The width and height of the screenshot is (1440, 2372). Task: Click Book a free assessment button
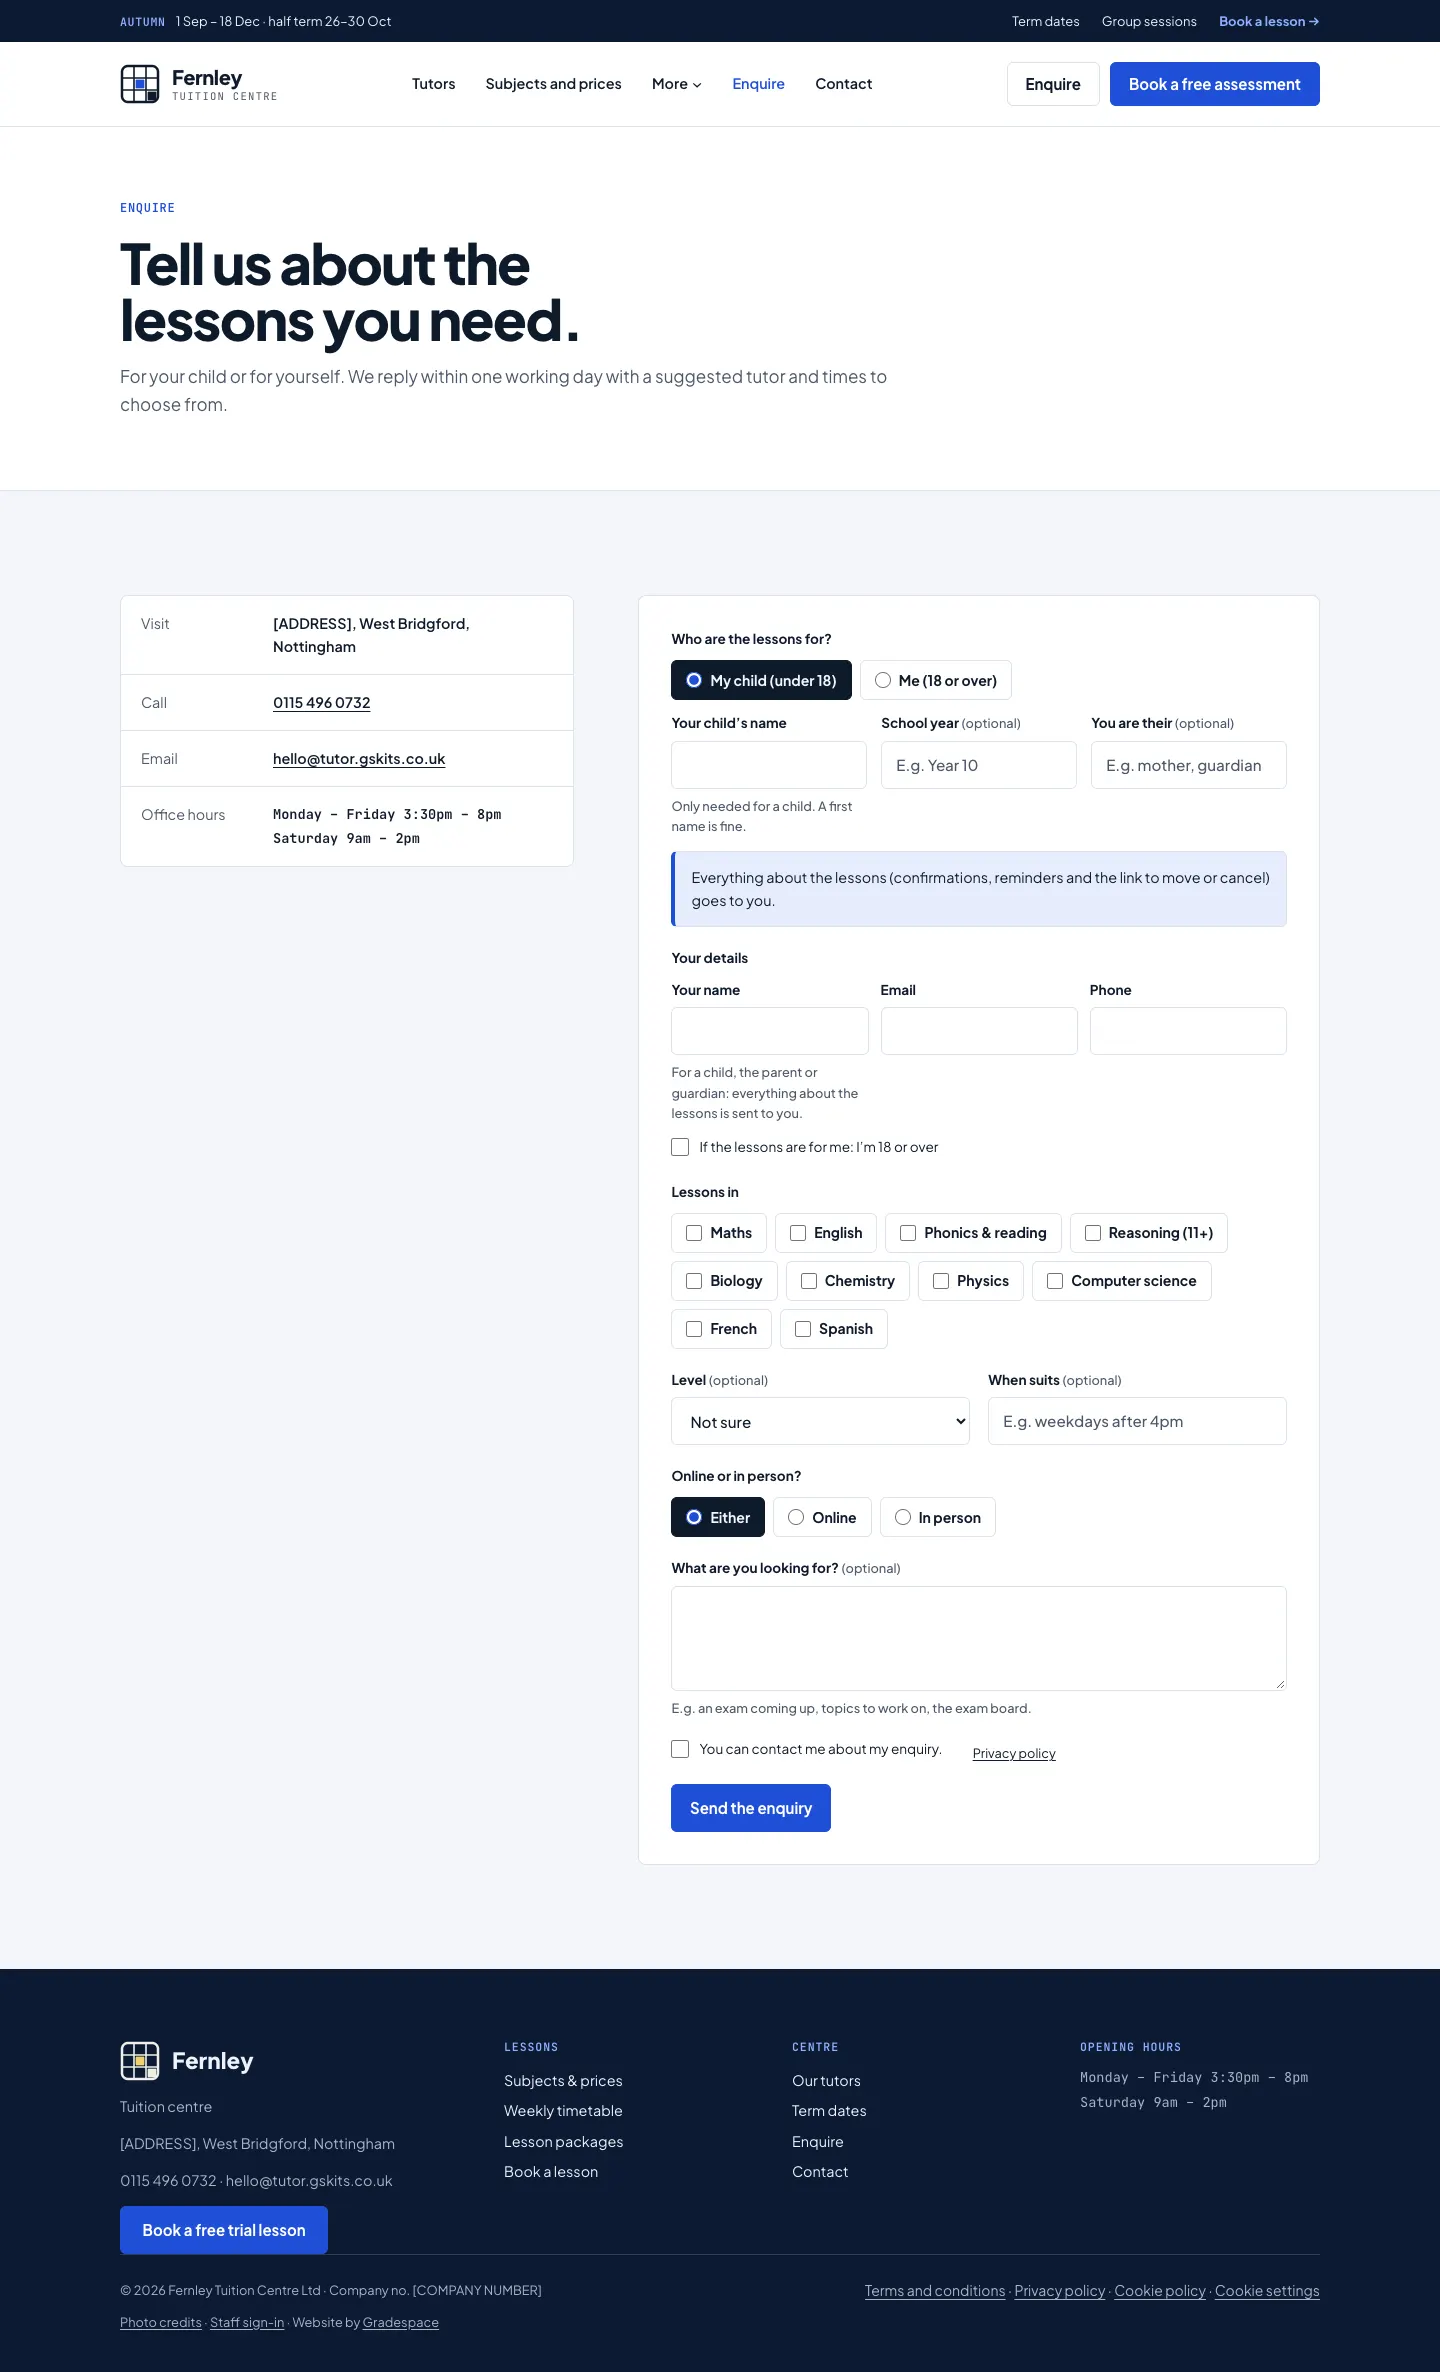1214,84
